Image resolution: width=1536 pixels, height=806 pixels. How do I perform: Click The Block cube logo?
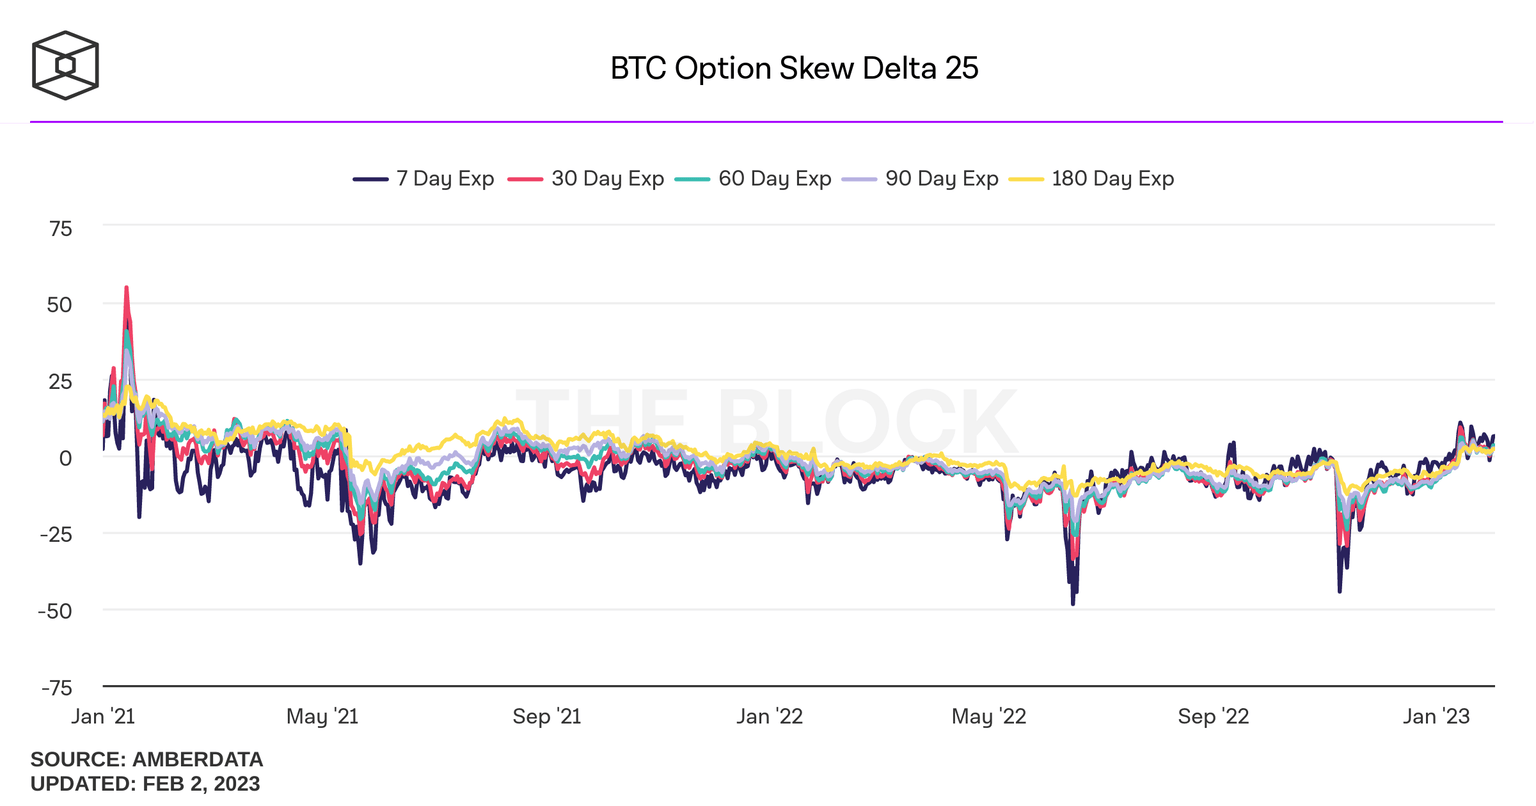point(65,66)
